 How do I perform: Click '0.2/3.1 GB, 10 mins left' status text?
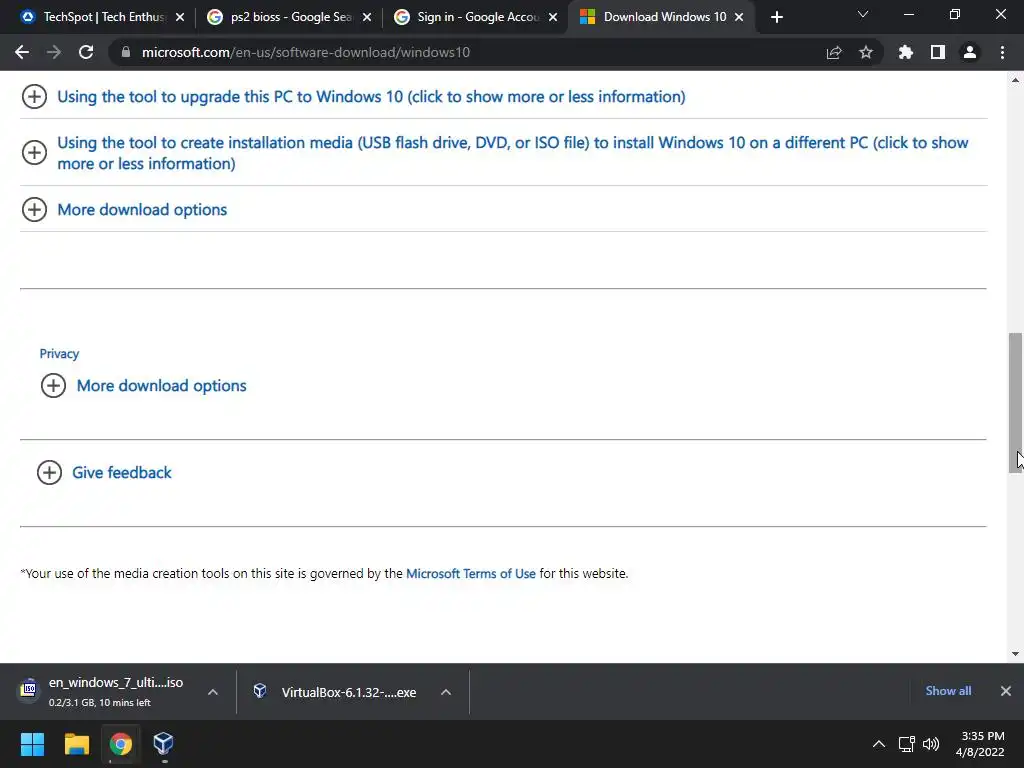[x=99, y=703]
